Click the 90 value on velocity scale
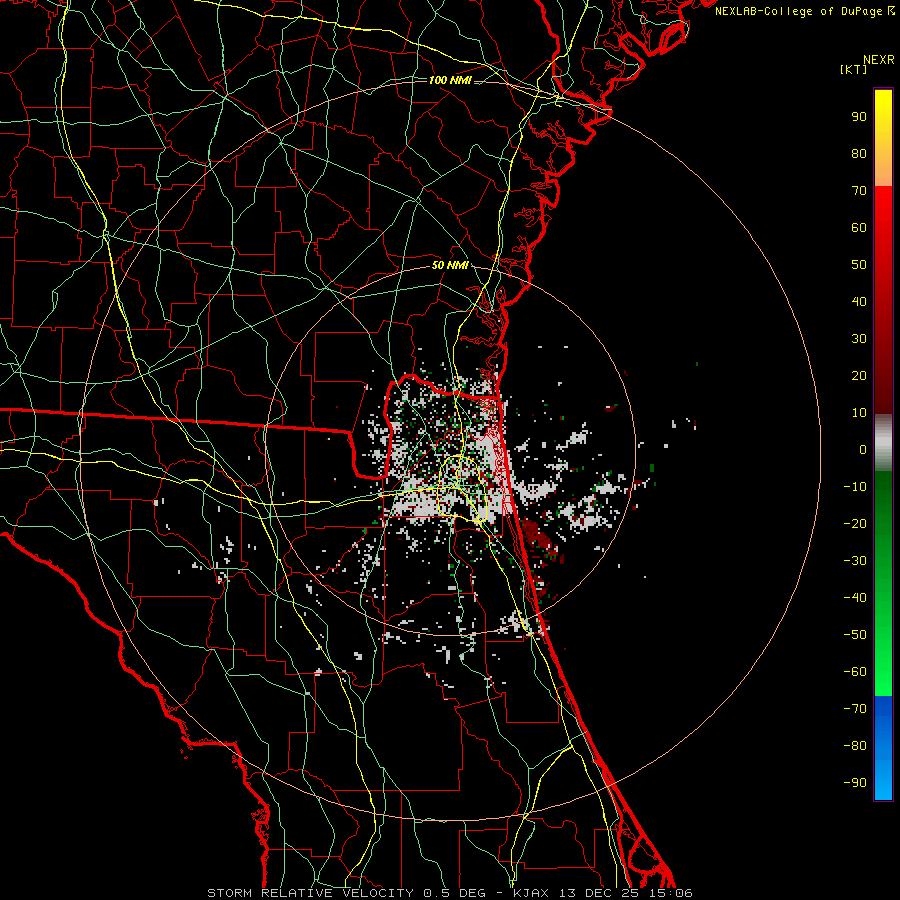This screenshot has width=900, height=900. click(859, 117)
